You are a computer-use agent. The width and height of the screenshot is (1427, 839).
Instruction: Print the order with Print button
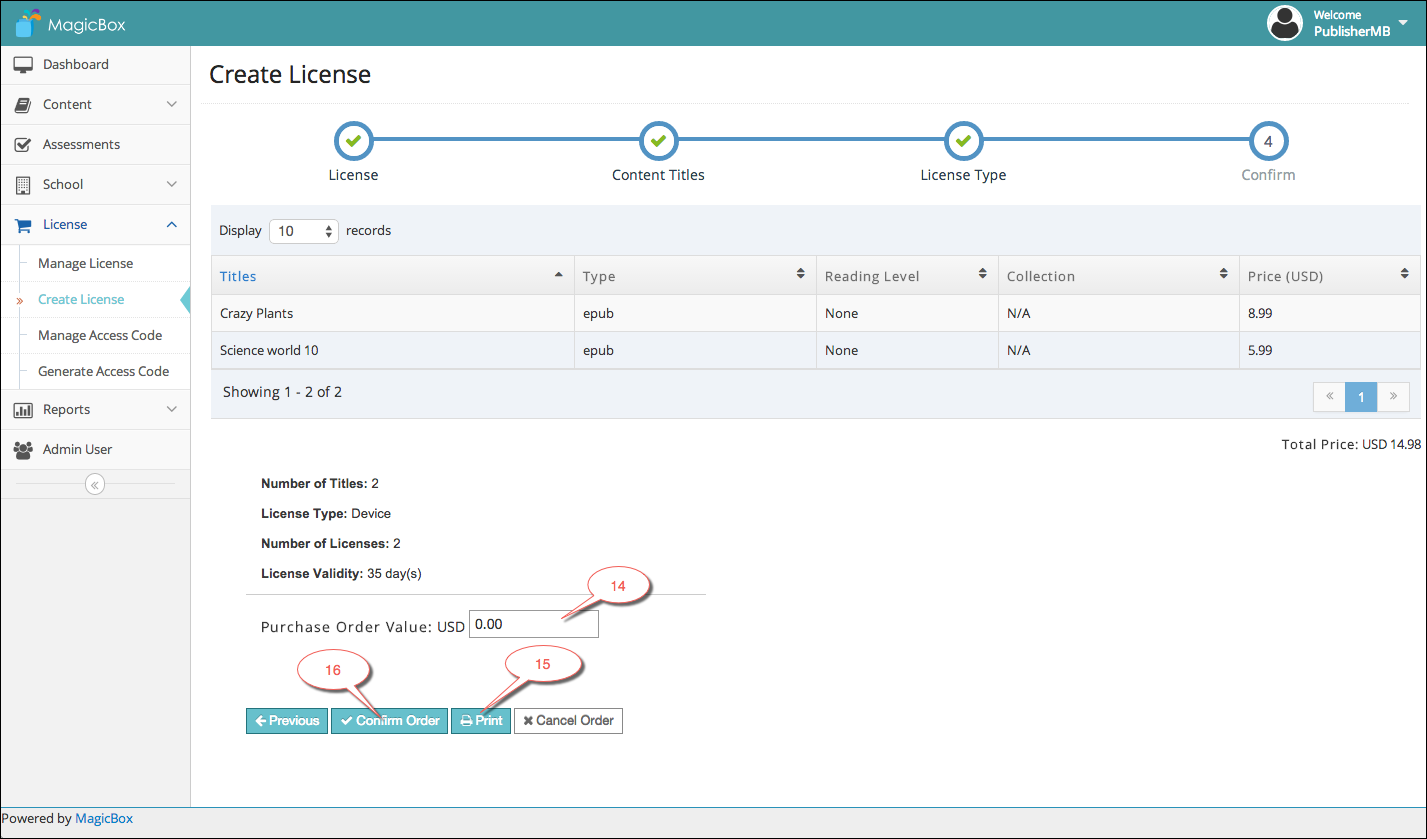[481, 721]
